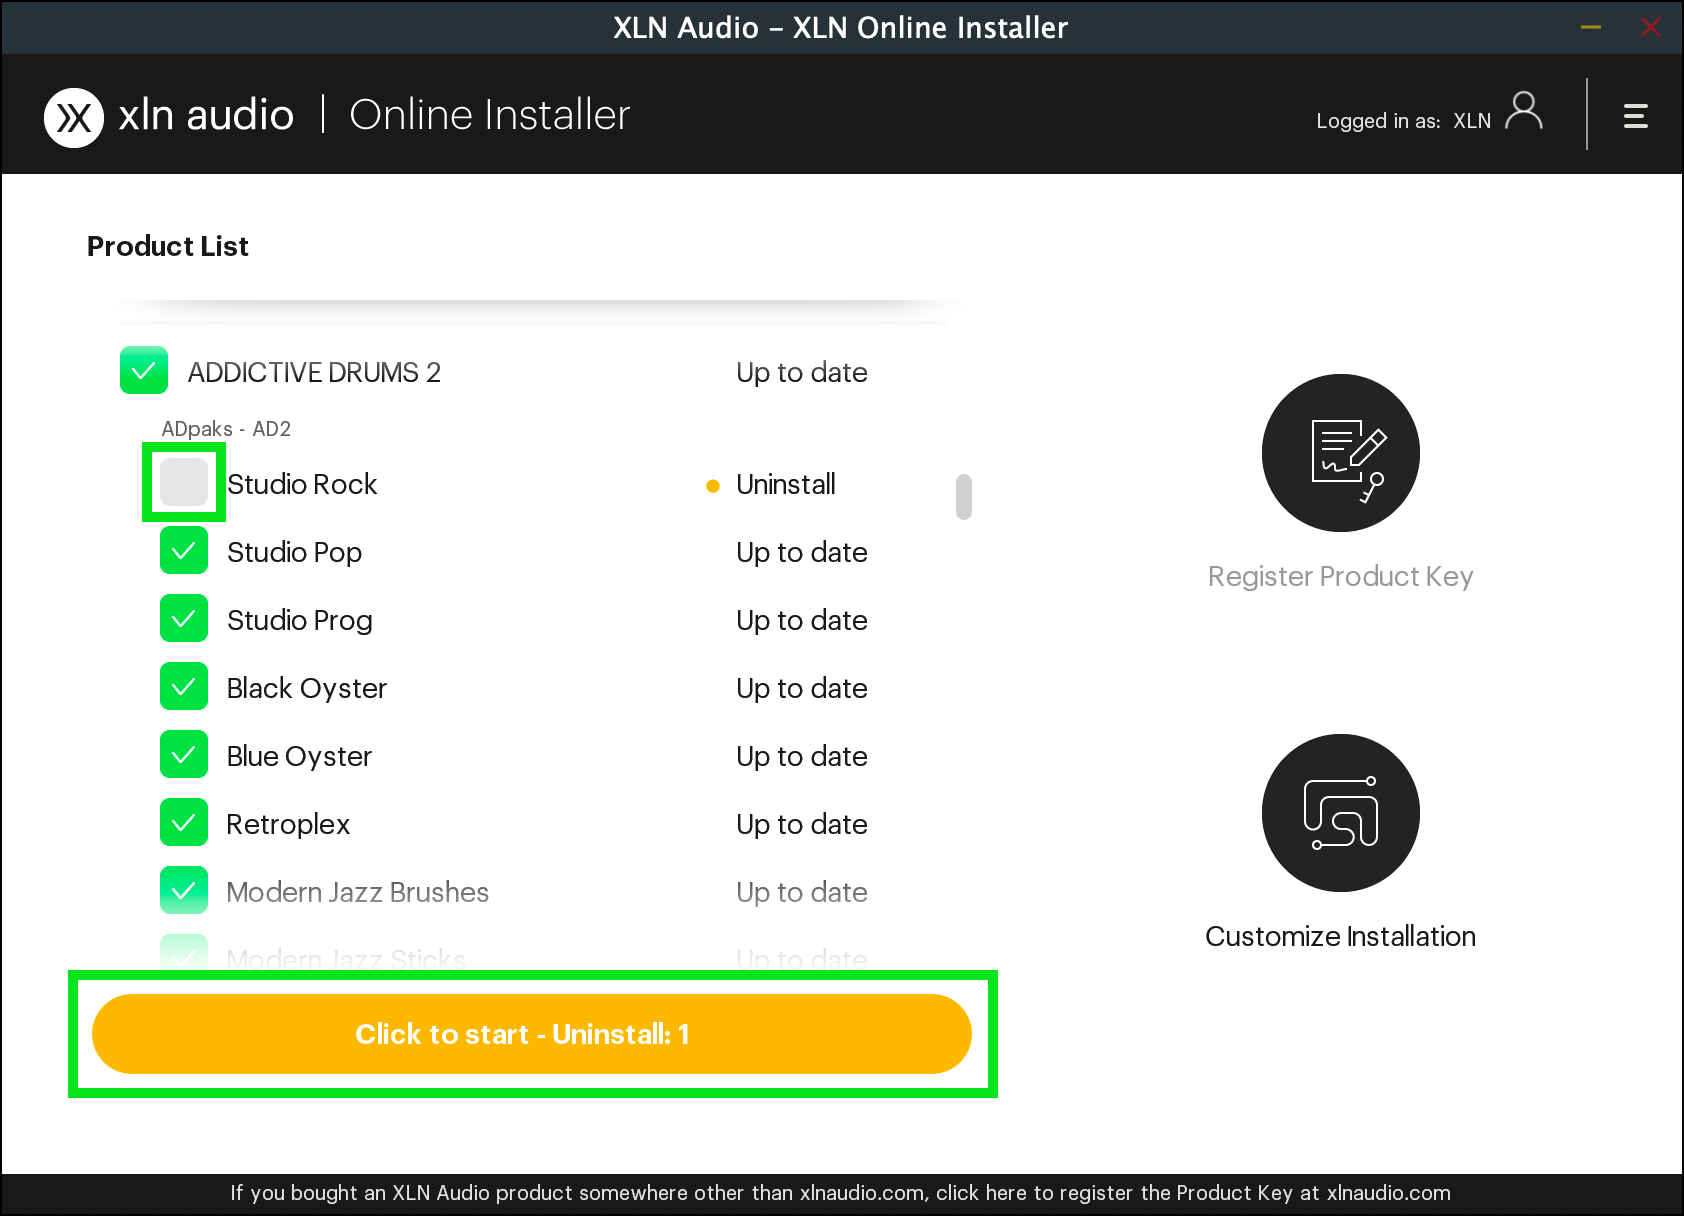Uncheck the Studio Pop checkbox
The width and height of the screenshot is (1684, 1216).
pos(184,550)
